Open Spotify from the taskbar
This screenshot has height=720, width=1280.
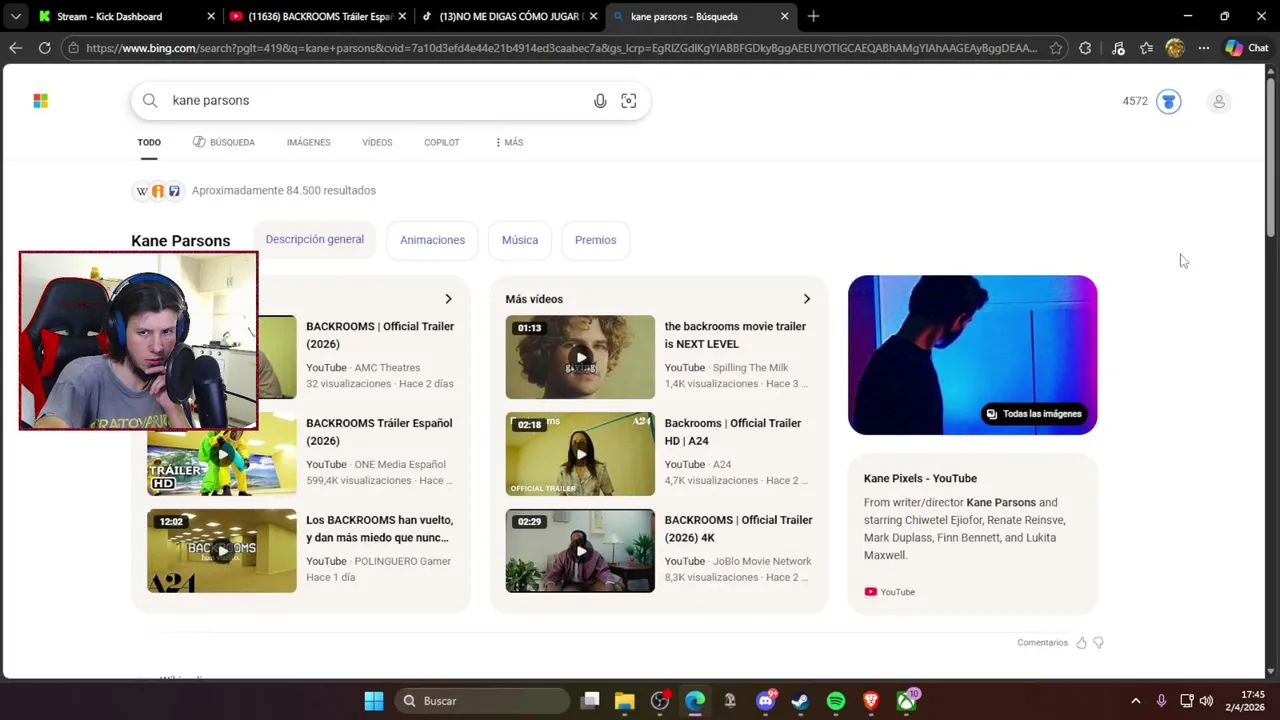coord(836,701)
